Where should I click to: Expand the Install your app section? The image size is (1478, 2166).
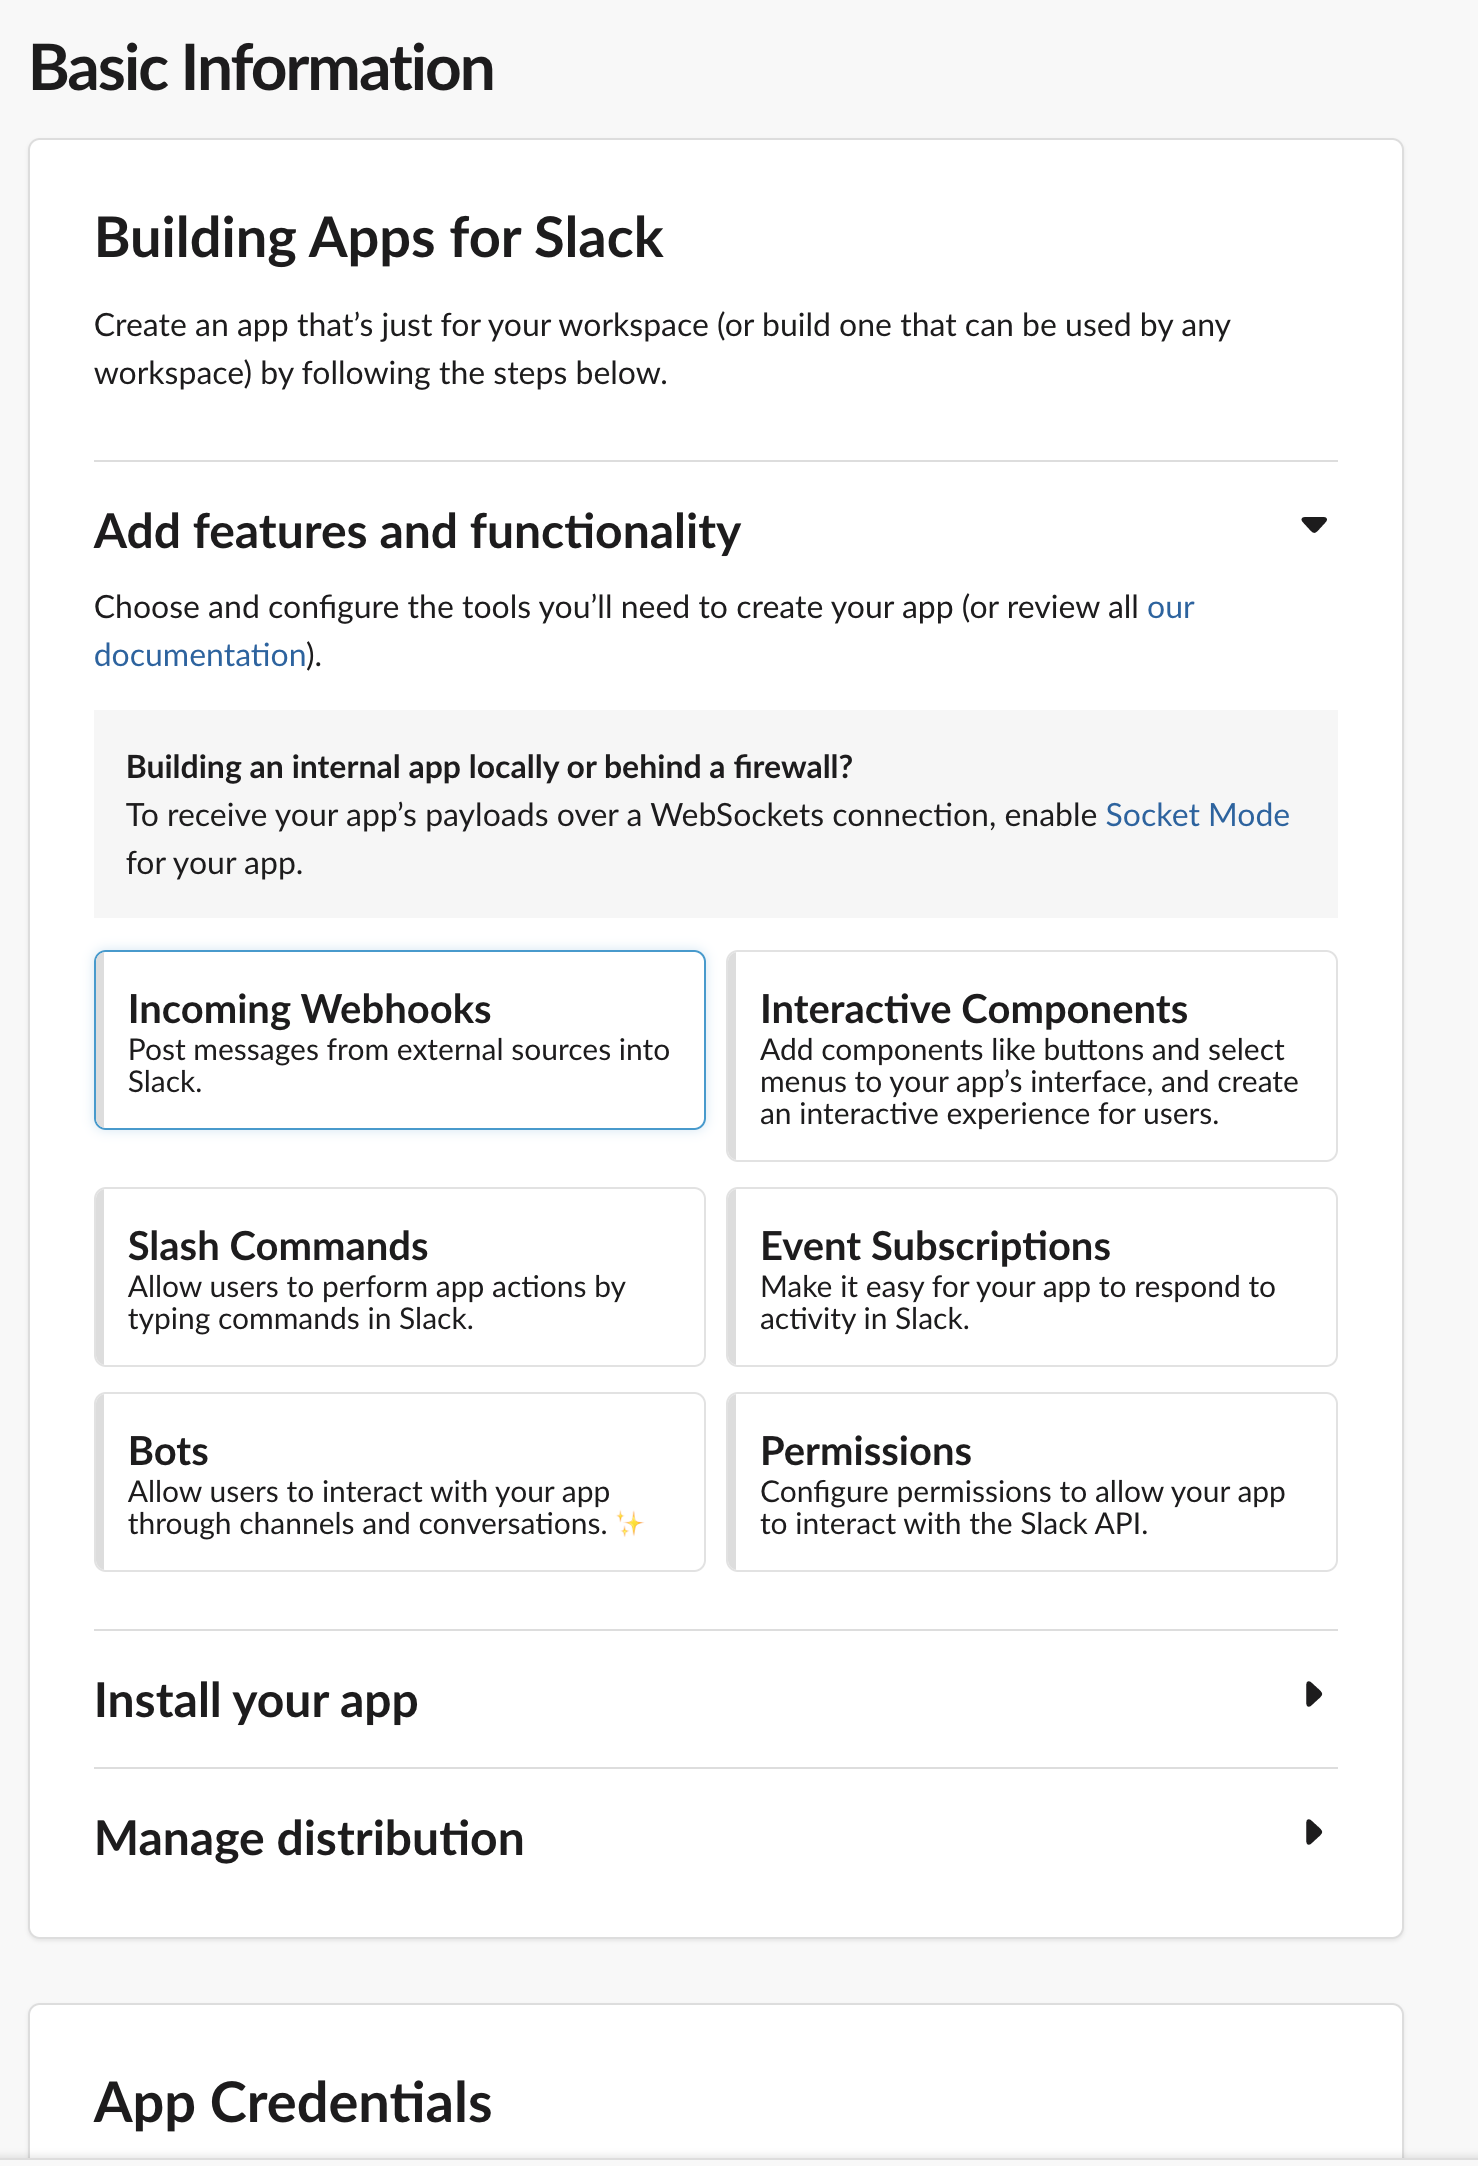click(x=1314, y=1694)
